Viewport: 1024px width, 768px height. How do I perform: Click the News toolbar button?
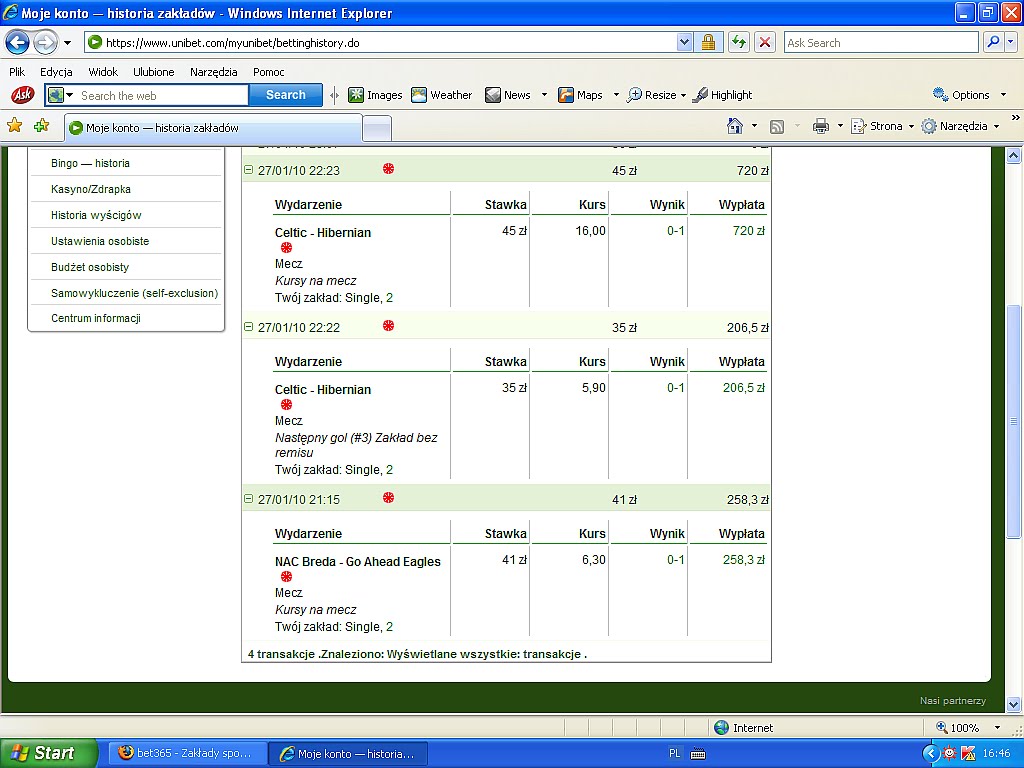[x=508, y=95]
